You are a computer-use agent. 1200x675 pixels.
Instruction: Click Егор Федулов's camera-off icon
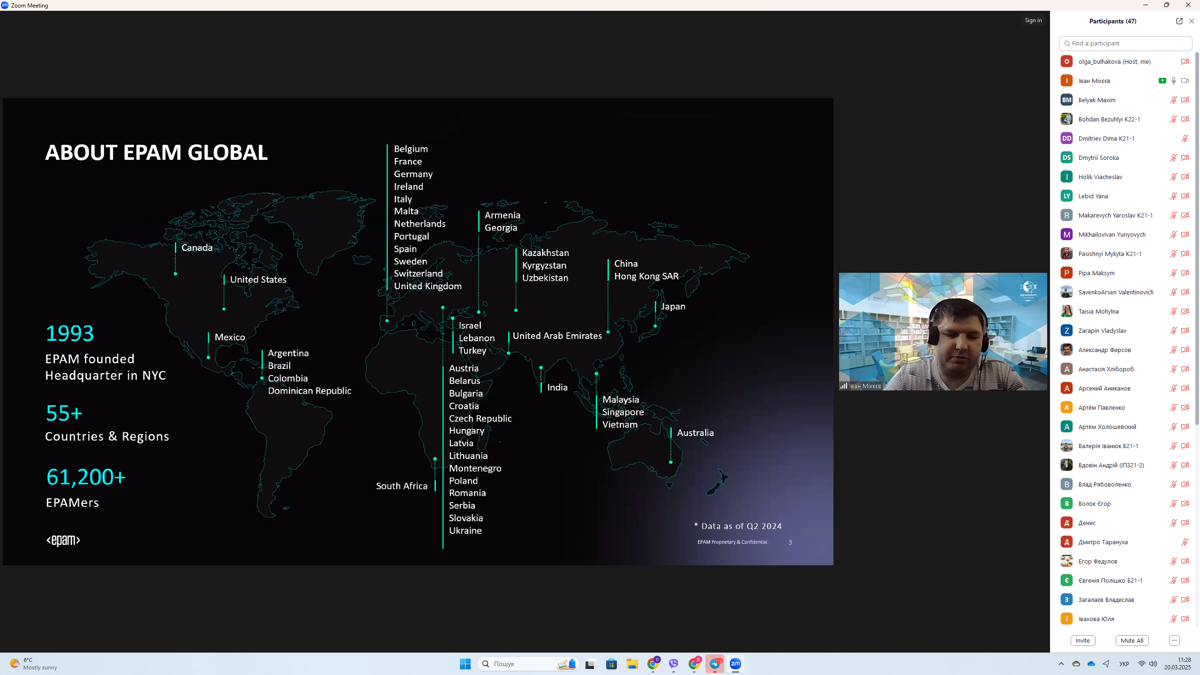point(1185,561)
